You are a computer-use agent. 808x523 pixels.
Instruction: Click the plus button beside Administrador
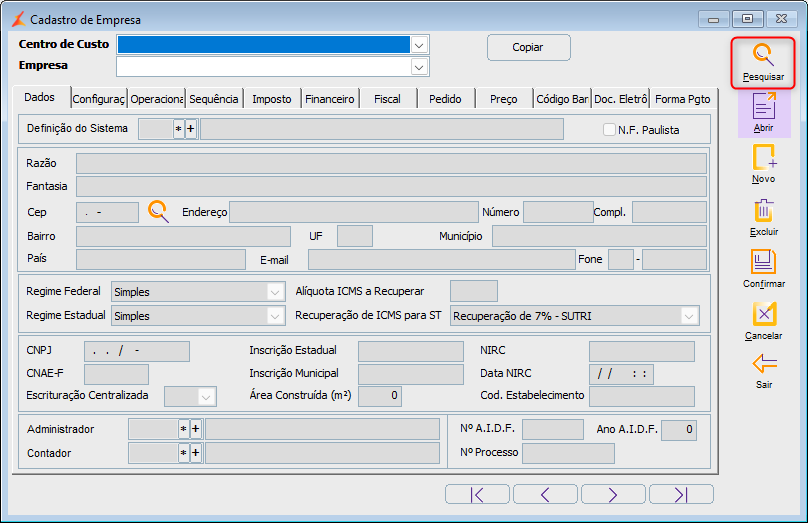(195, 429)
